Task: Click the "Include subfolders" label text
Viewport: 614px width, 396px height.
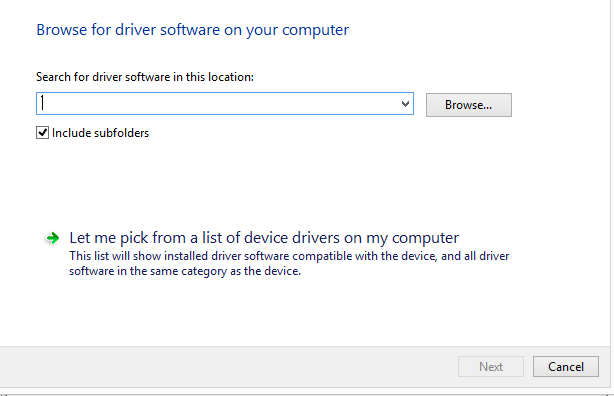Action: [x=100, y=133]
